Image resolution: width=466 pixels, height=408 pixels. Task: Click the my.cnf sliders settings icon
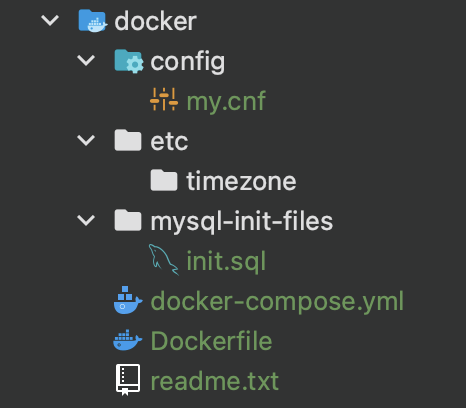(x=164, y=99)
